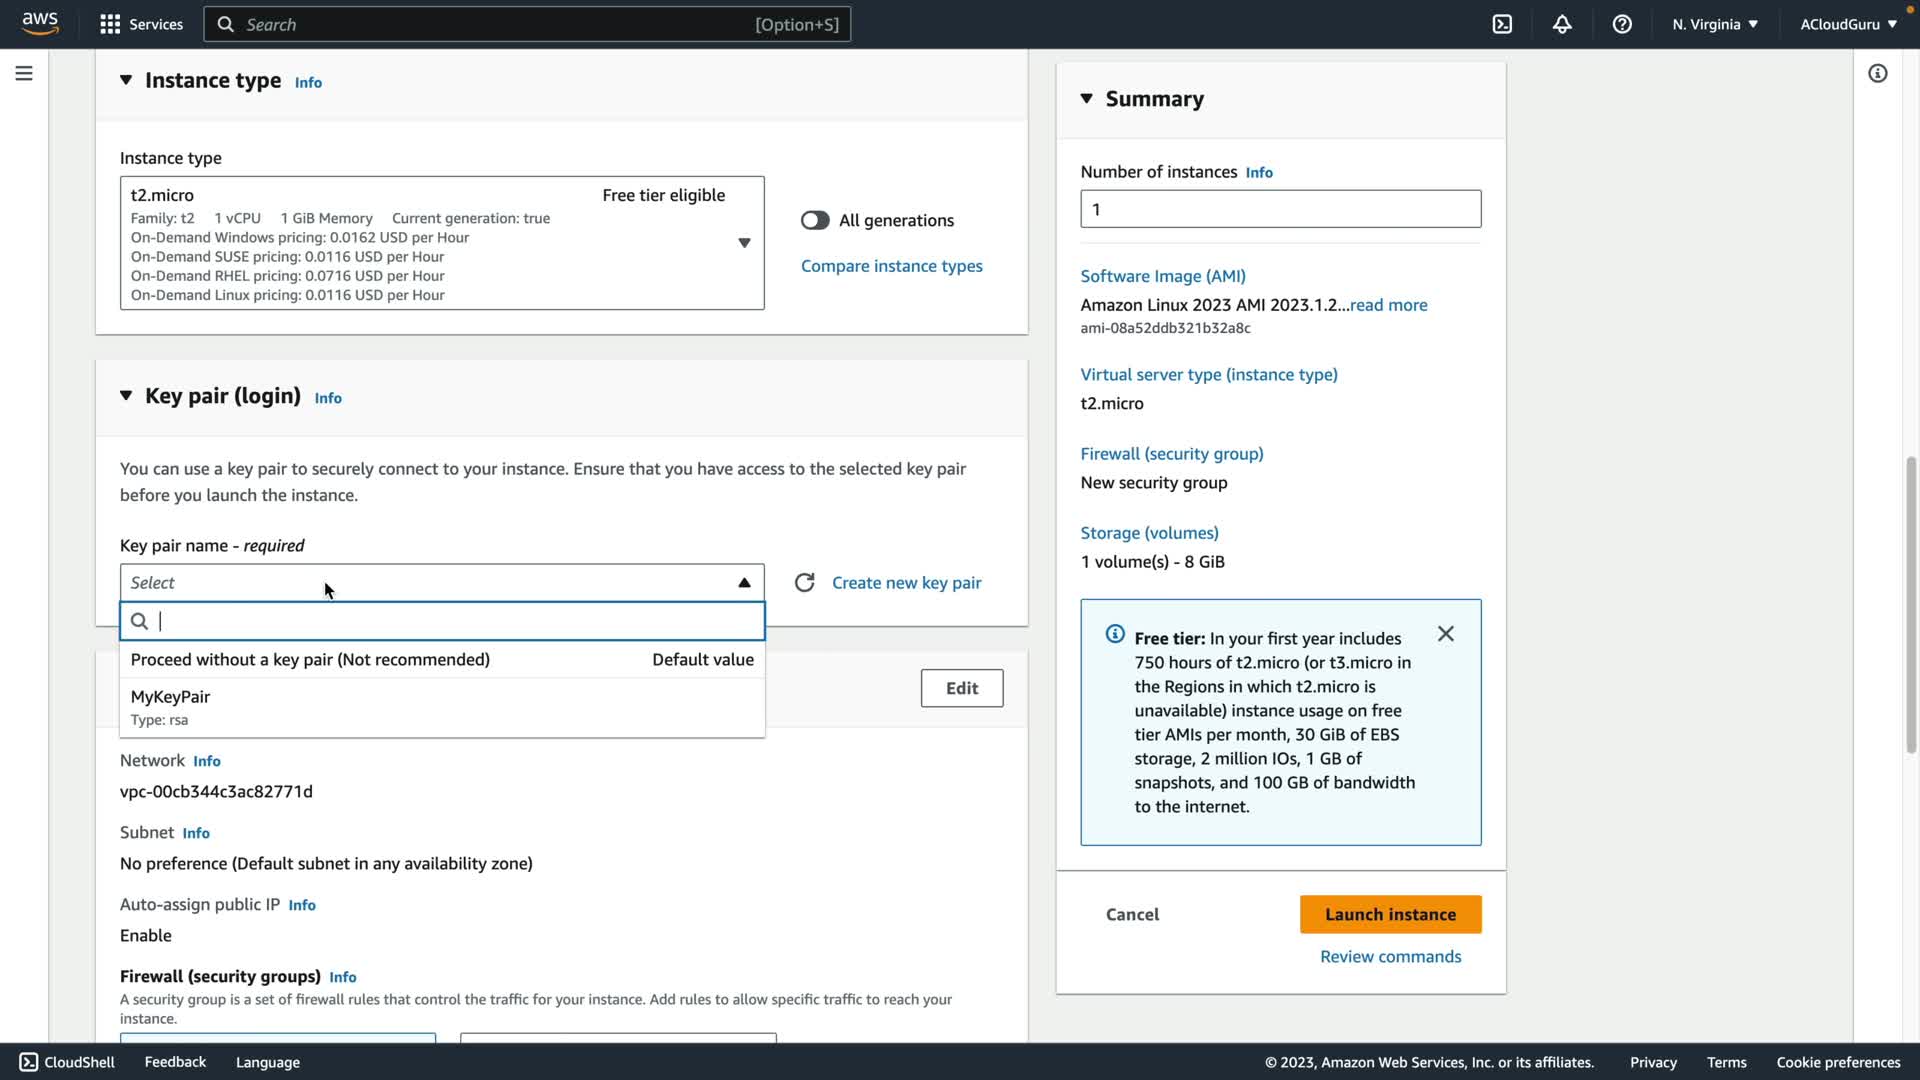Image resolution: width=1920 pixels, height=1080 pixels.
Task: Collapse the Key pair (login) section
Action: pyautogui.click(x=126, y=396)
